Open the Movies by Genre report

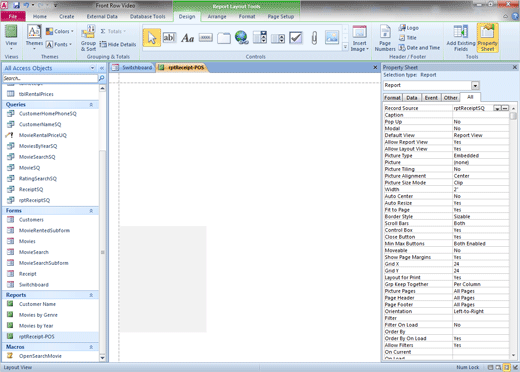pyautogui.click(x=38, y=315)
